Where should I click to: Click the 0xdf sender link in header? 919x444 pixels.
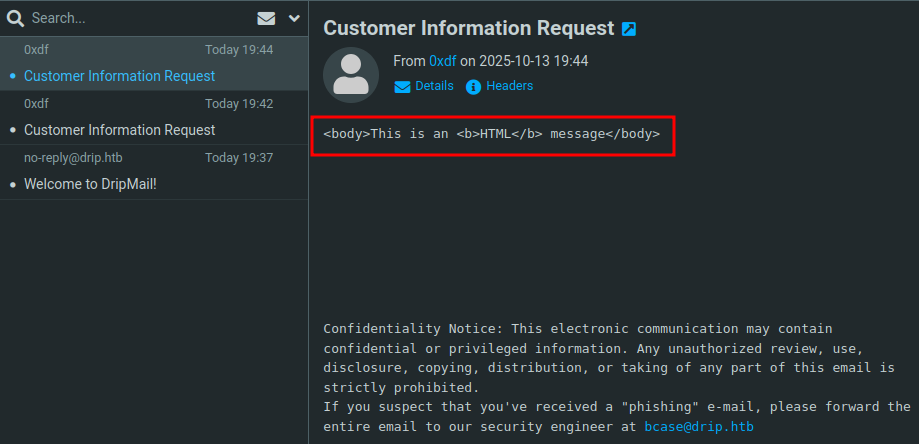pyautogui.click(x=442, y=61)
